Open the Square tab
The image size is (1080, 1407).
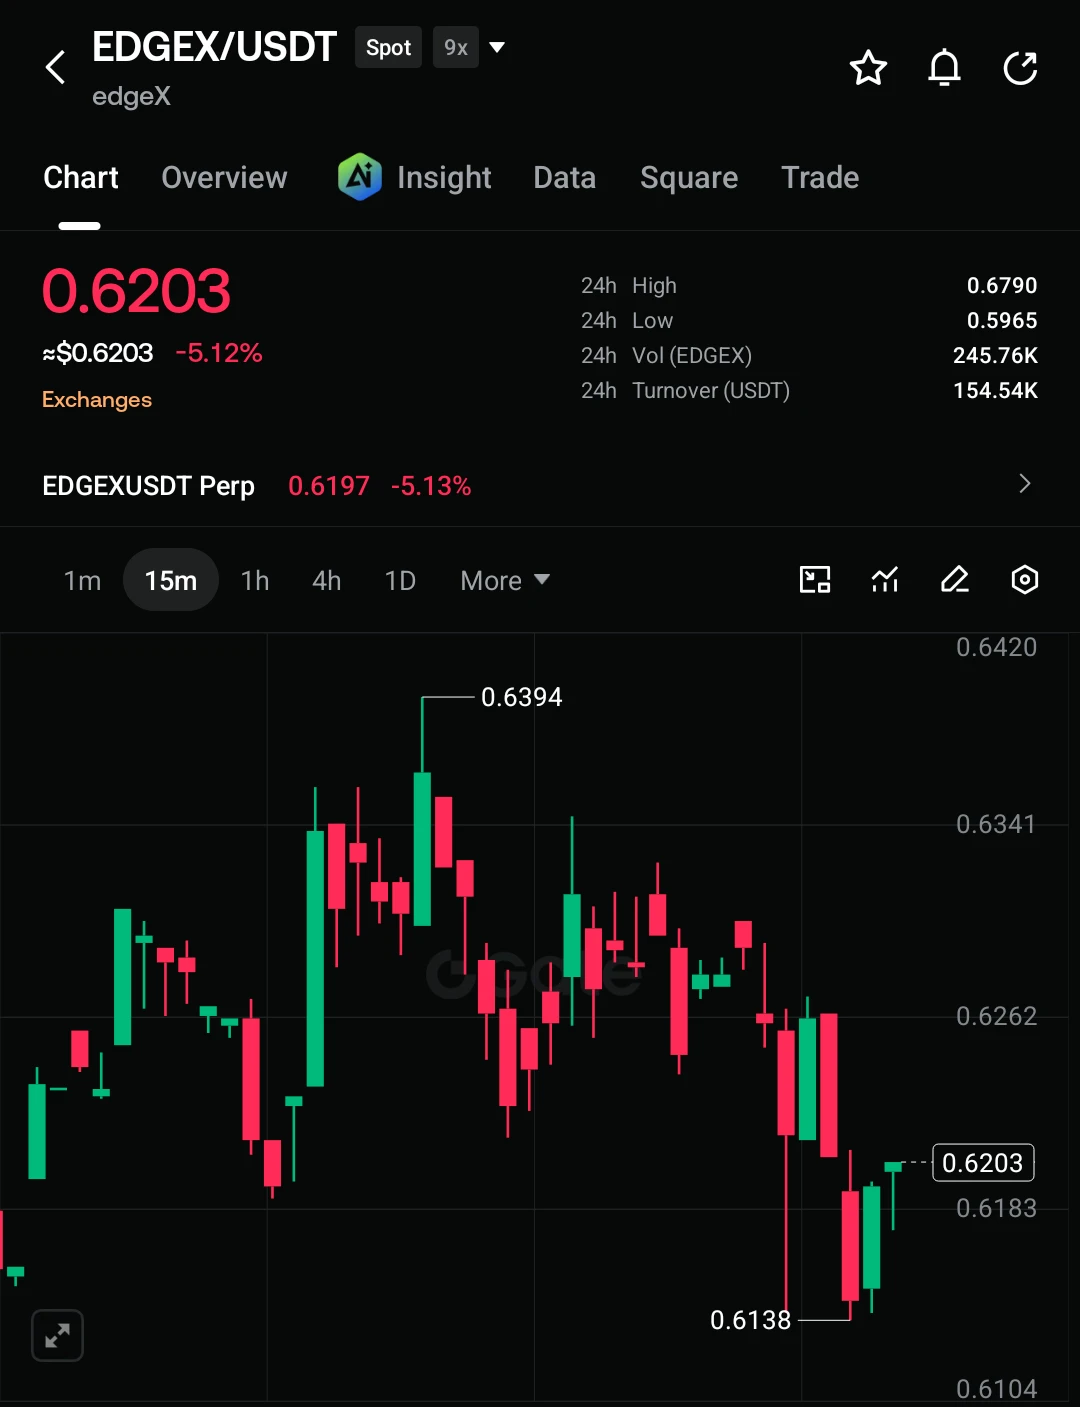point(689,177)
